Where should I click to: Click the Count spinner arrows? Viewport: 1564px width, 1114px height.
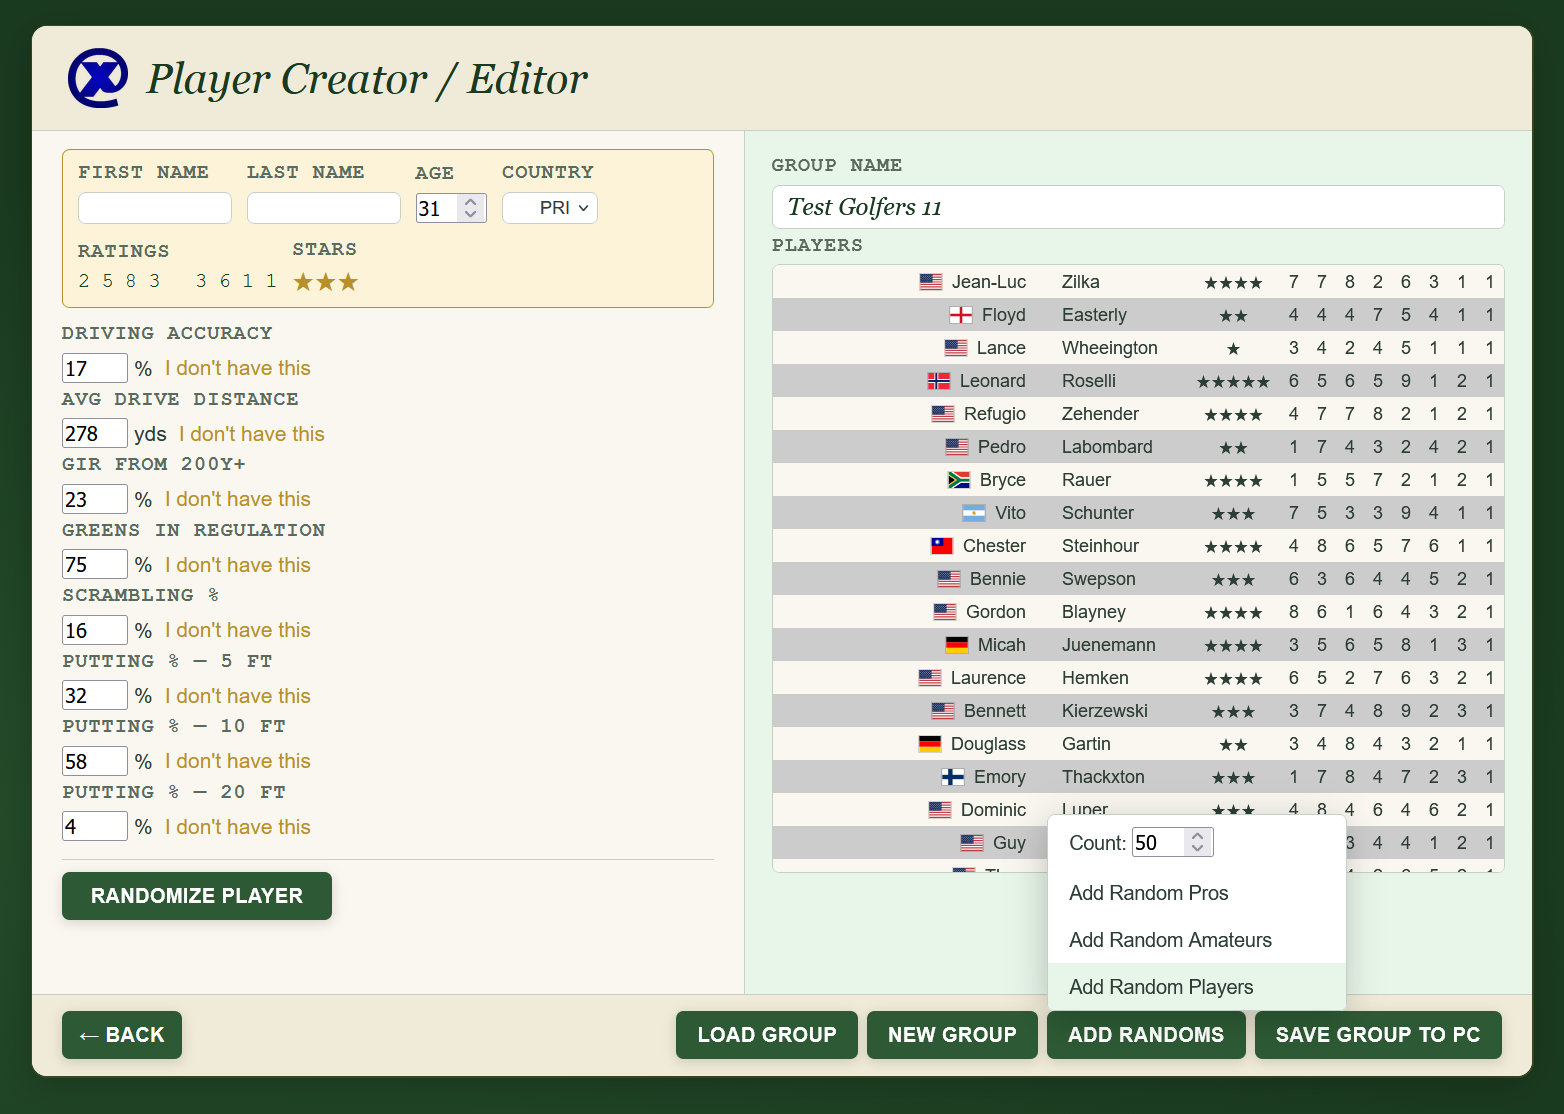point(1198,842)
